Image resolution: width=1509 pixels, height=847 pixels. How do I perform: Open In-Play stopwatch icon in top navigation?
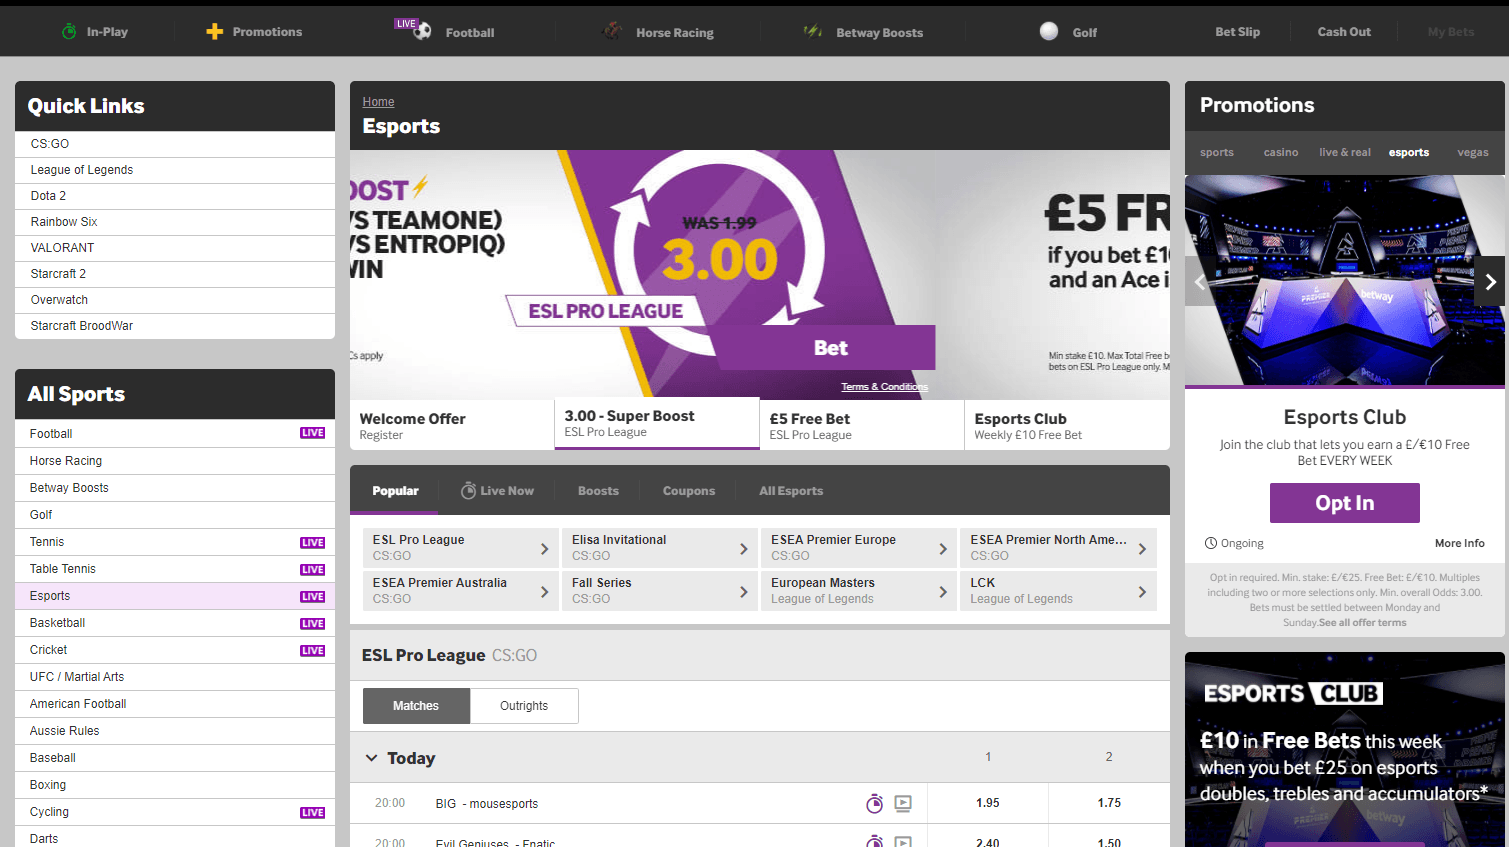(x=69, y=32)
